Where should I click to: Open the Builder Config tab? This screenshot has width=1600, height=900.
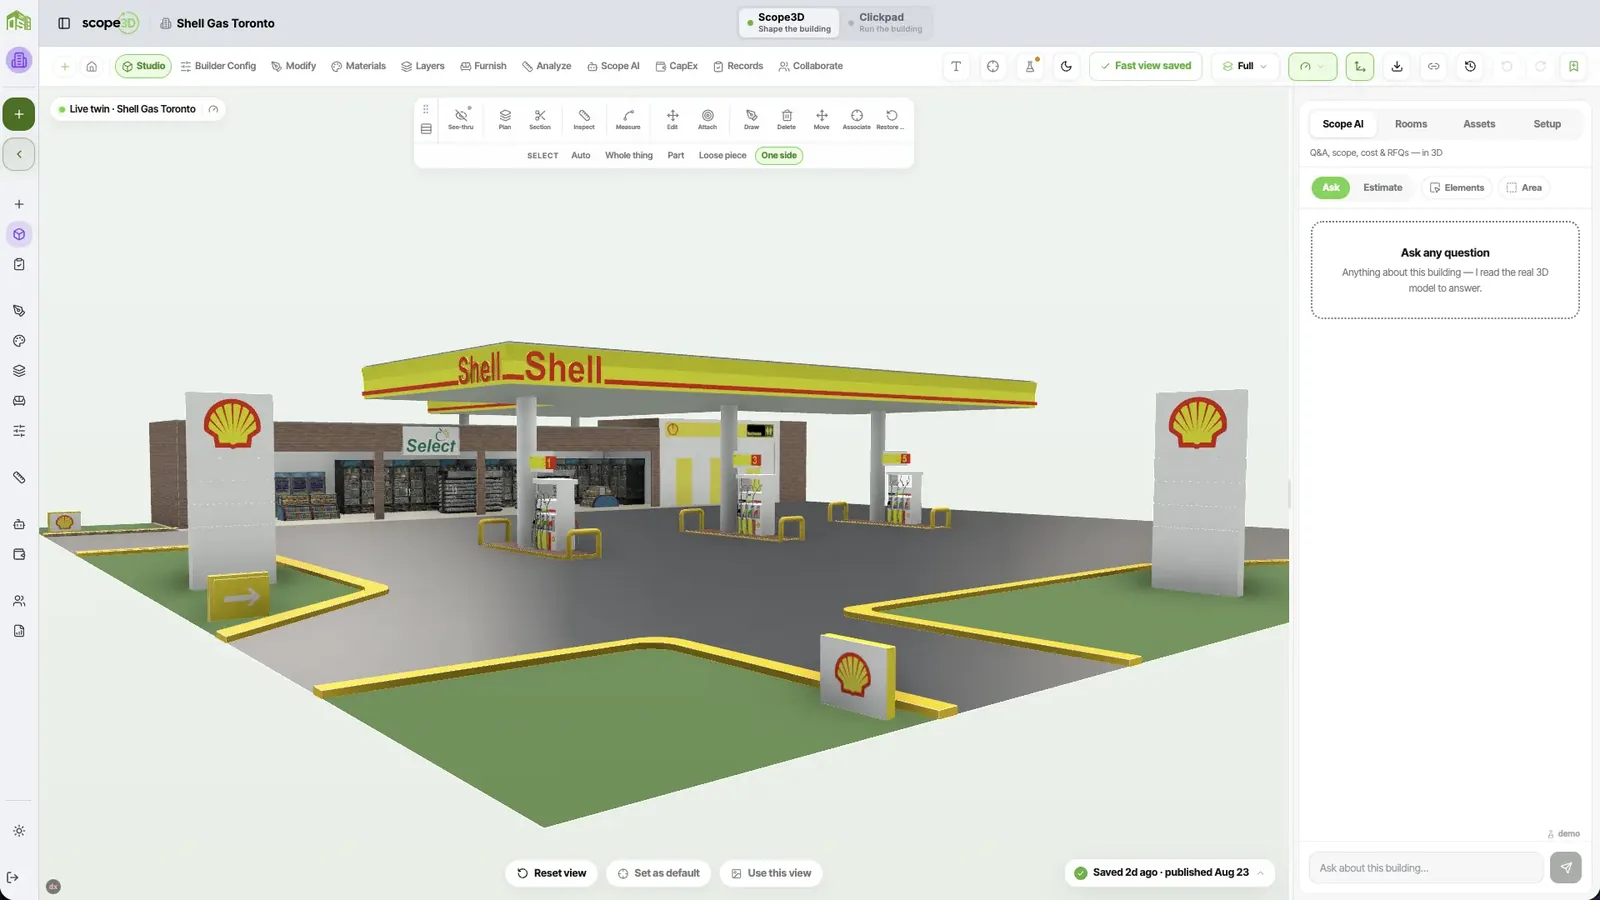218,66
